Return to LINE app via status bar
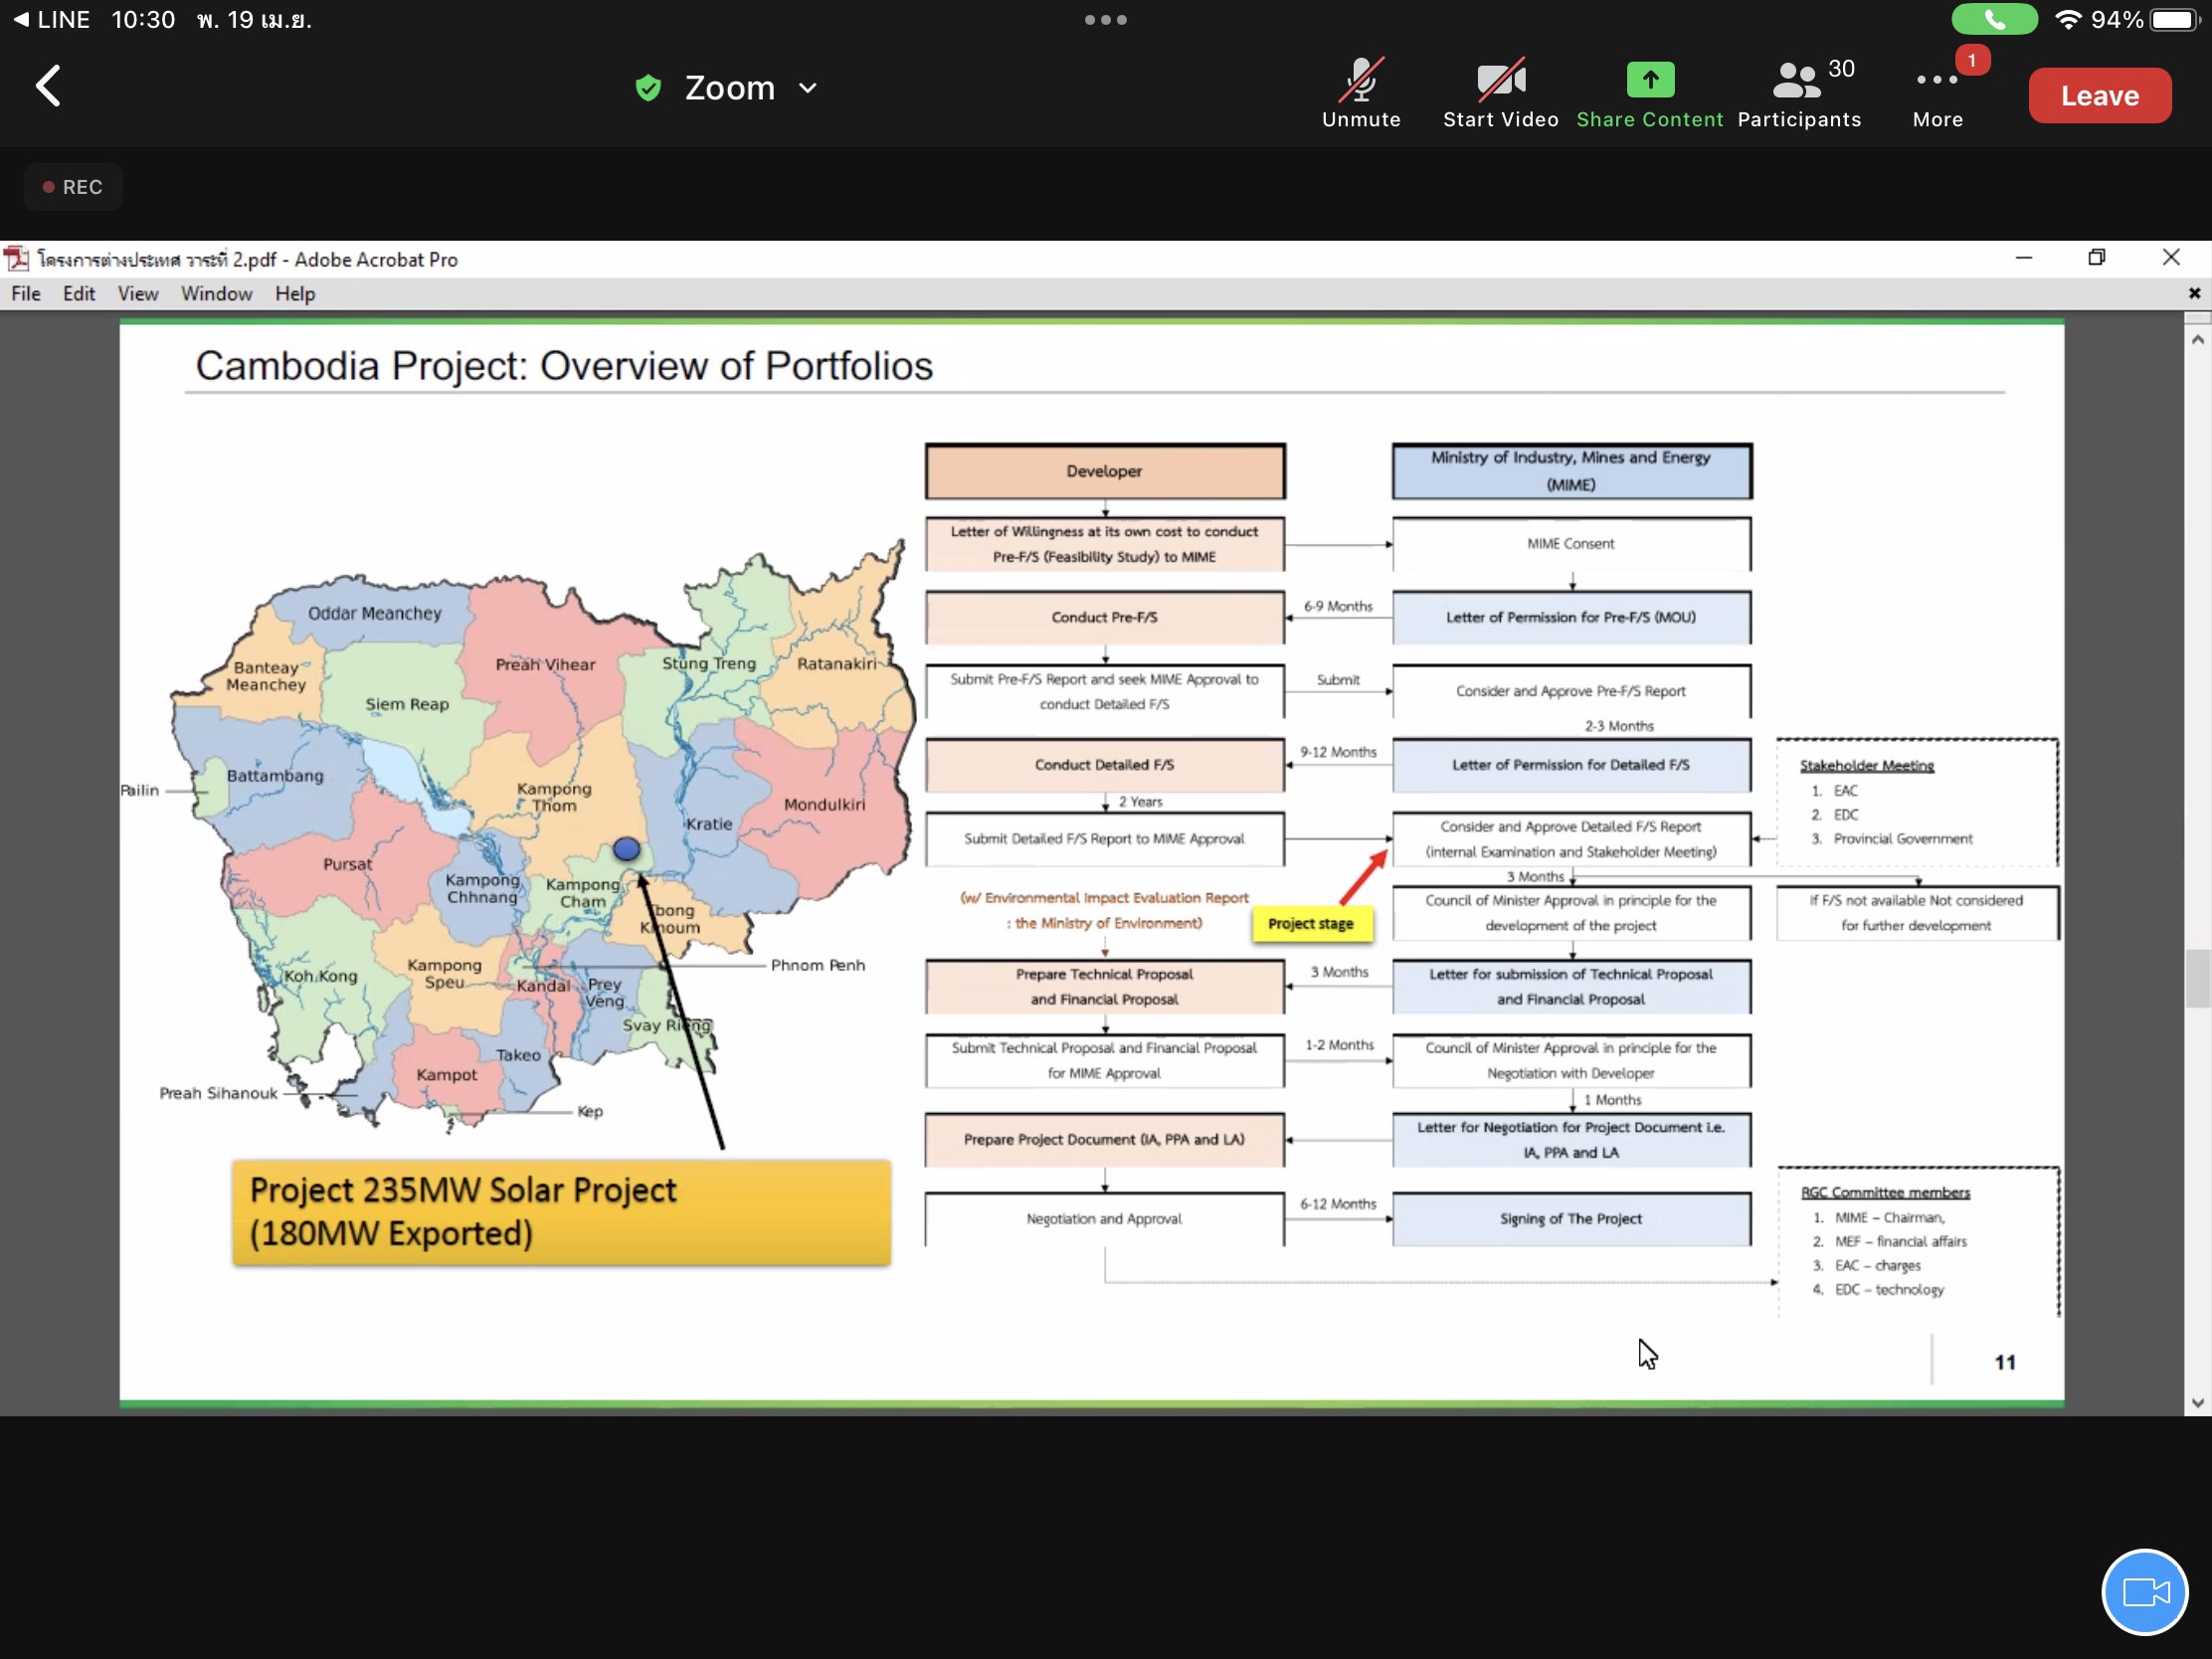Screen dimensions: 2212x1659 [x=52, y=20]
